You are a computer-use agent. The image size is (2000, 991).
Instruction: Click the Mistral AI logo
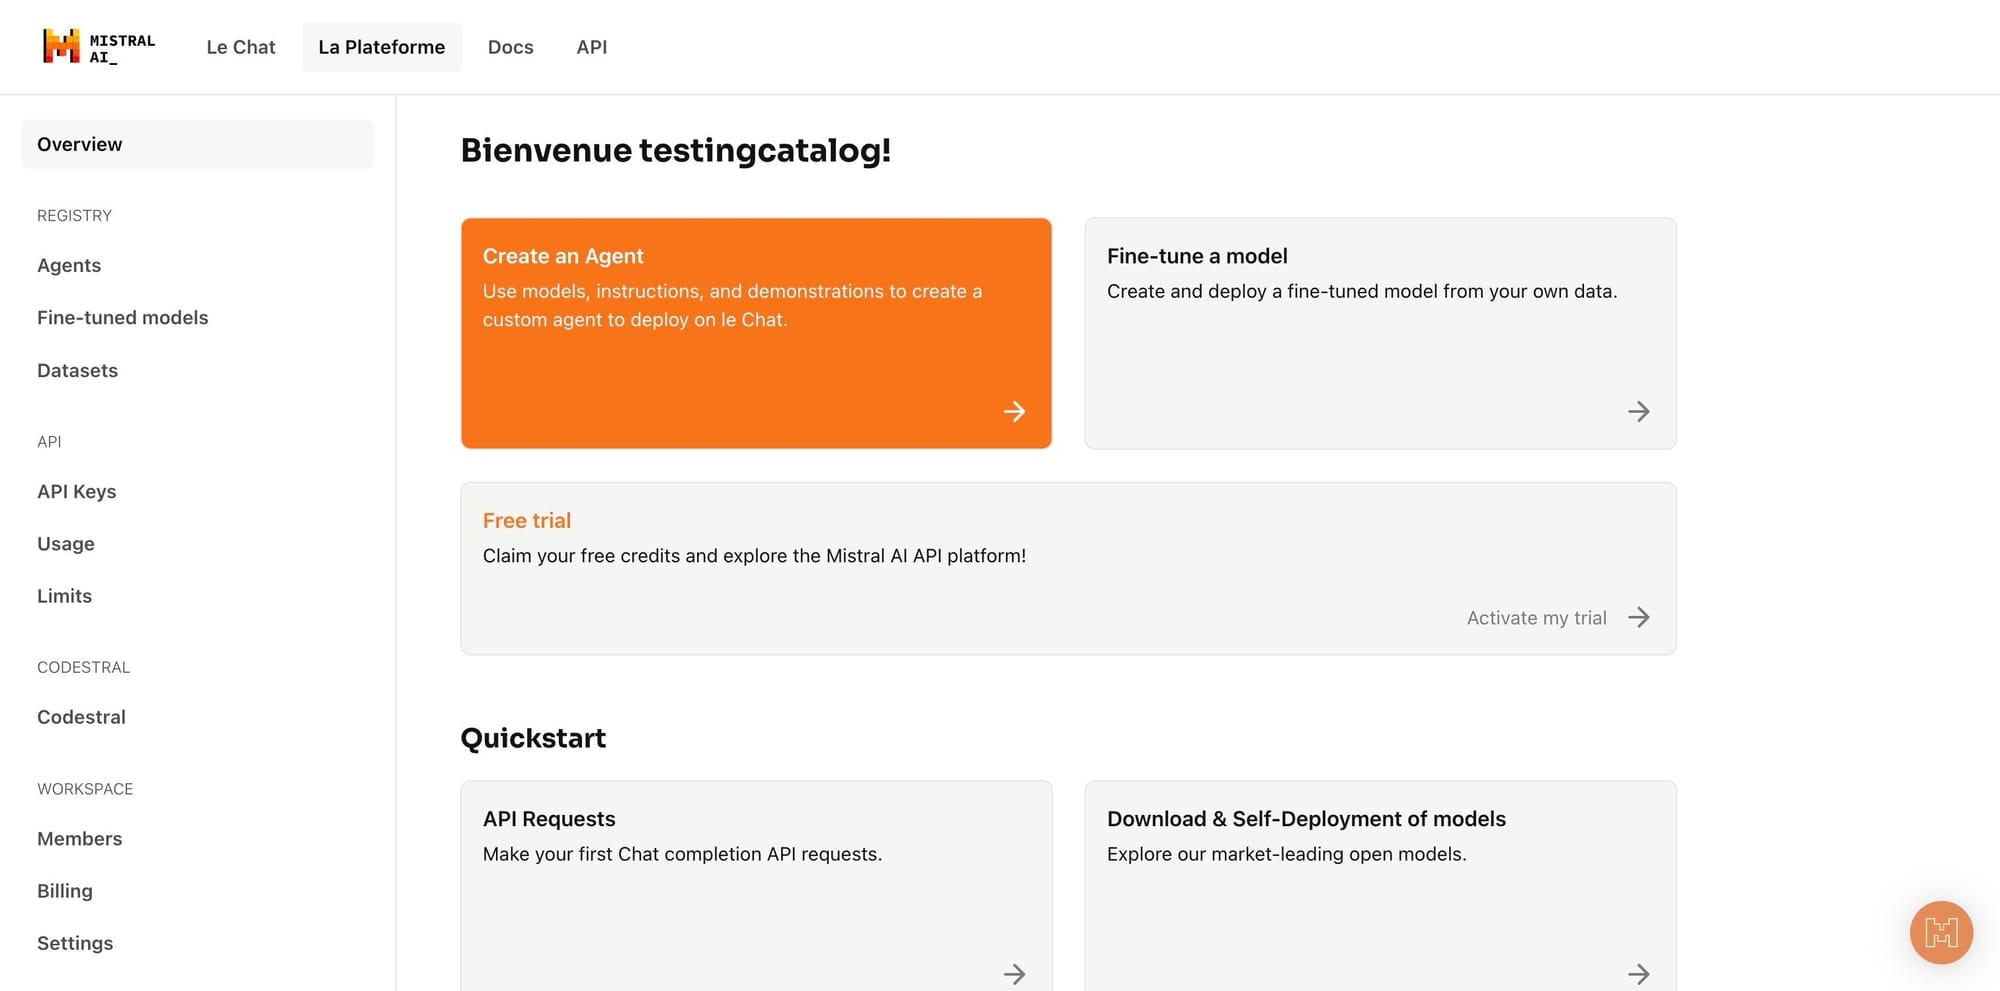(x=99, y=47)
